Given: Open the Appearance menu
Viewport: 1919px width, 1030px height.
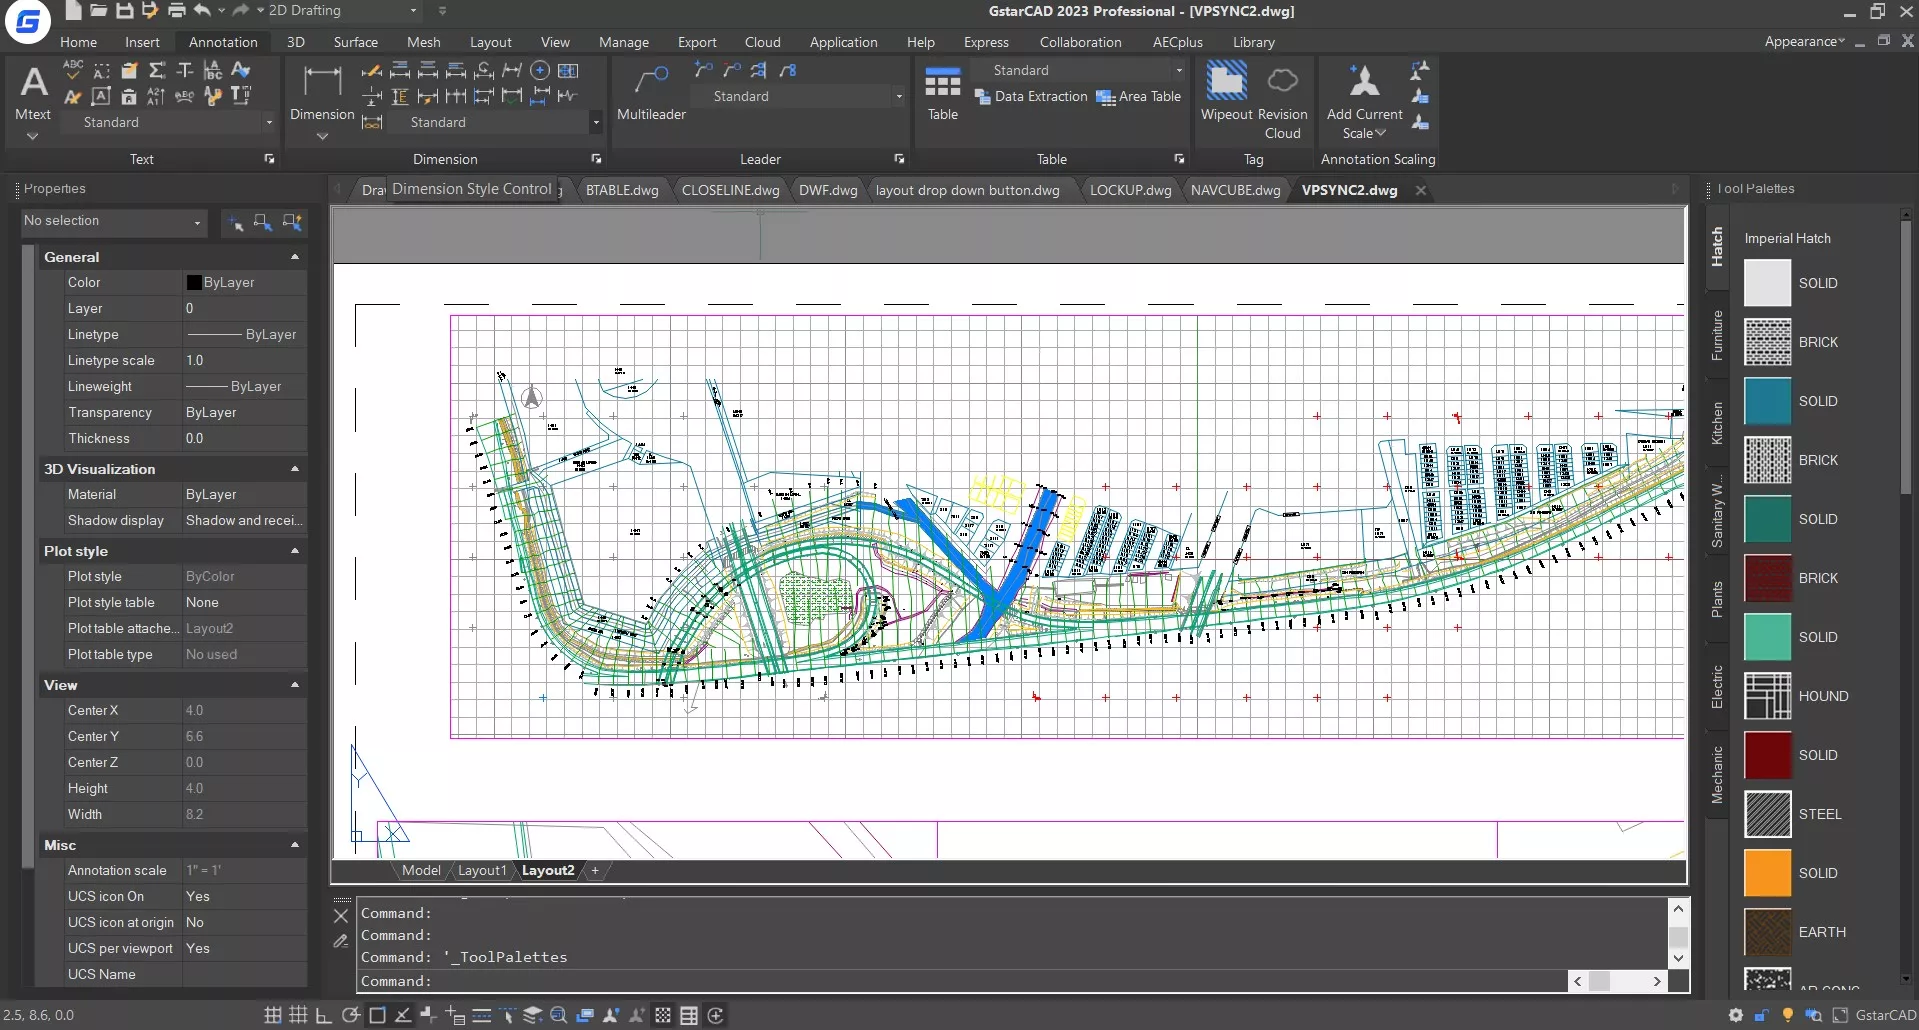Looking at the screenshot, I should (x=1804, y=41).
